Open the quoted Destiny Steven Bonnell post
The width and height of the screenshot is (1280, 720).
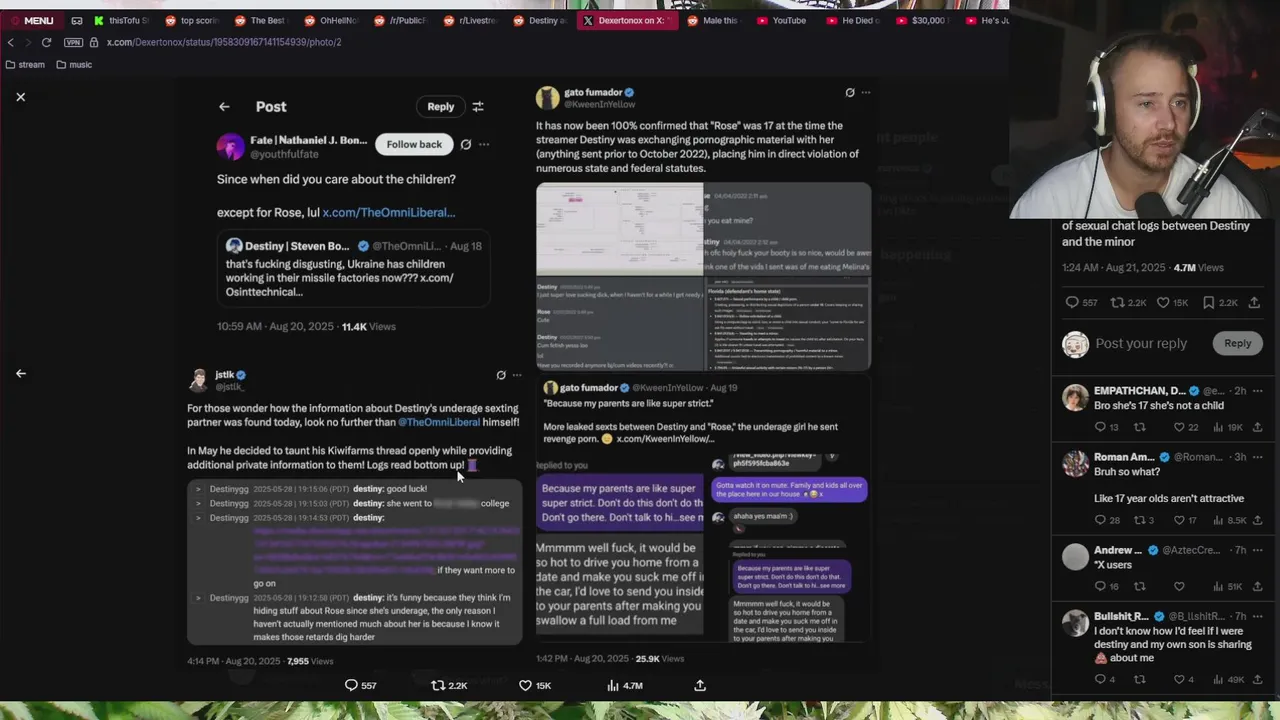coord(353,269)
